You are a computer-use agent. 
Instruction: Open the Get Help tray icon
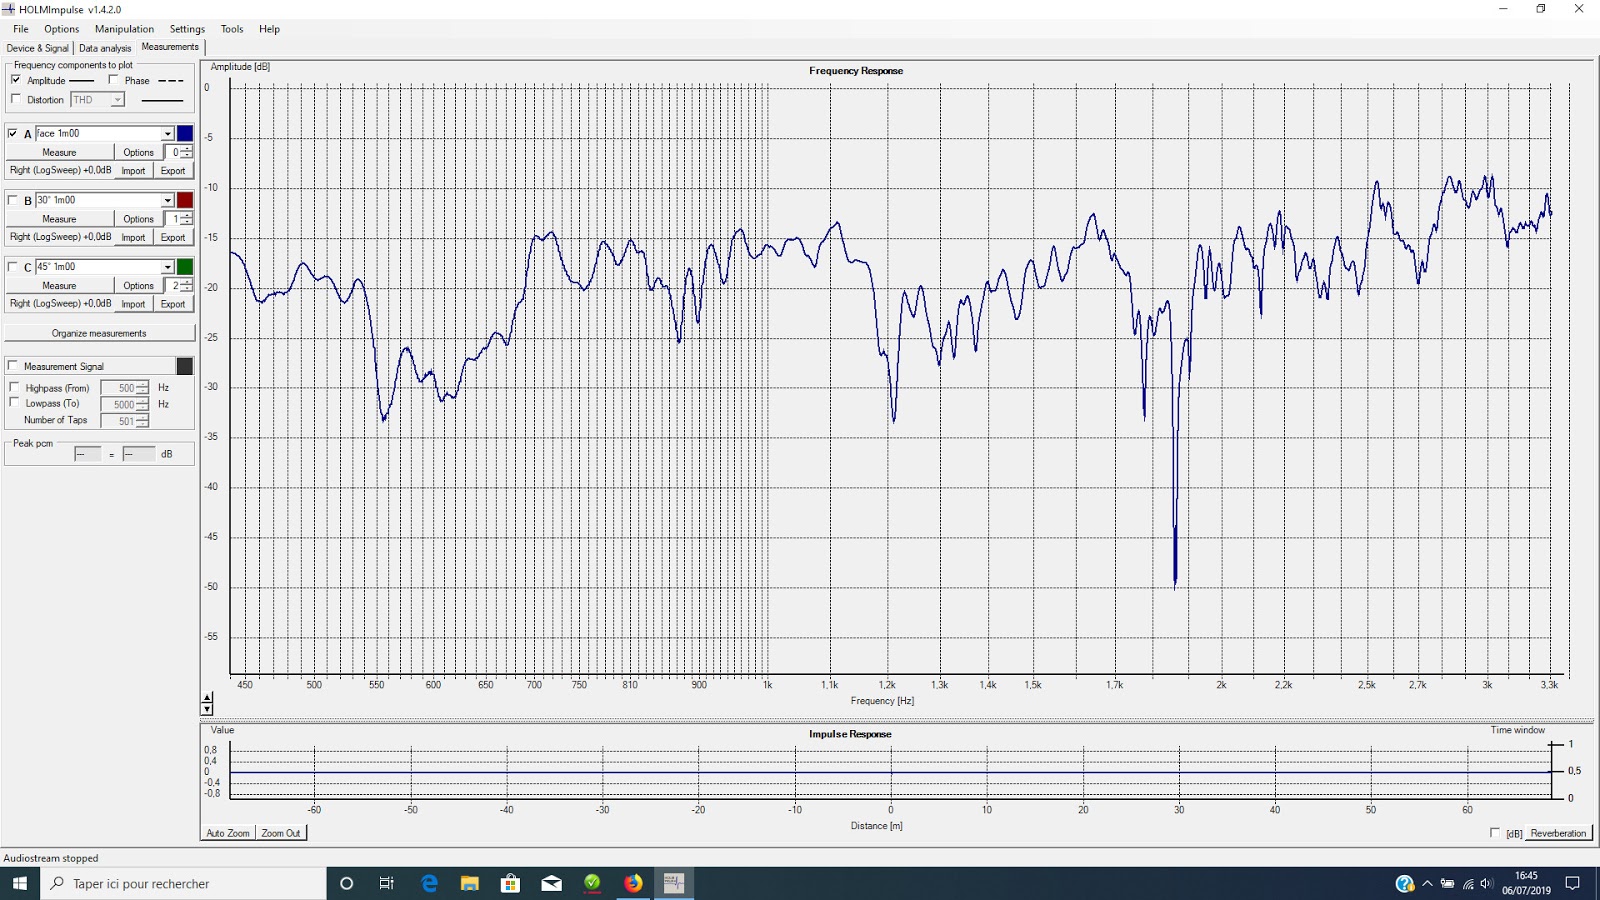click(x=1405, y=883)
